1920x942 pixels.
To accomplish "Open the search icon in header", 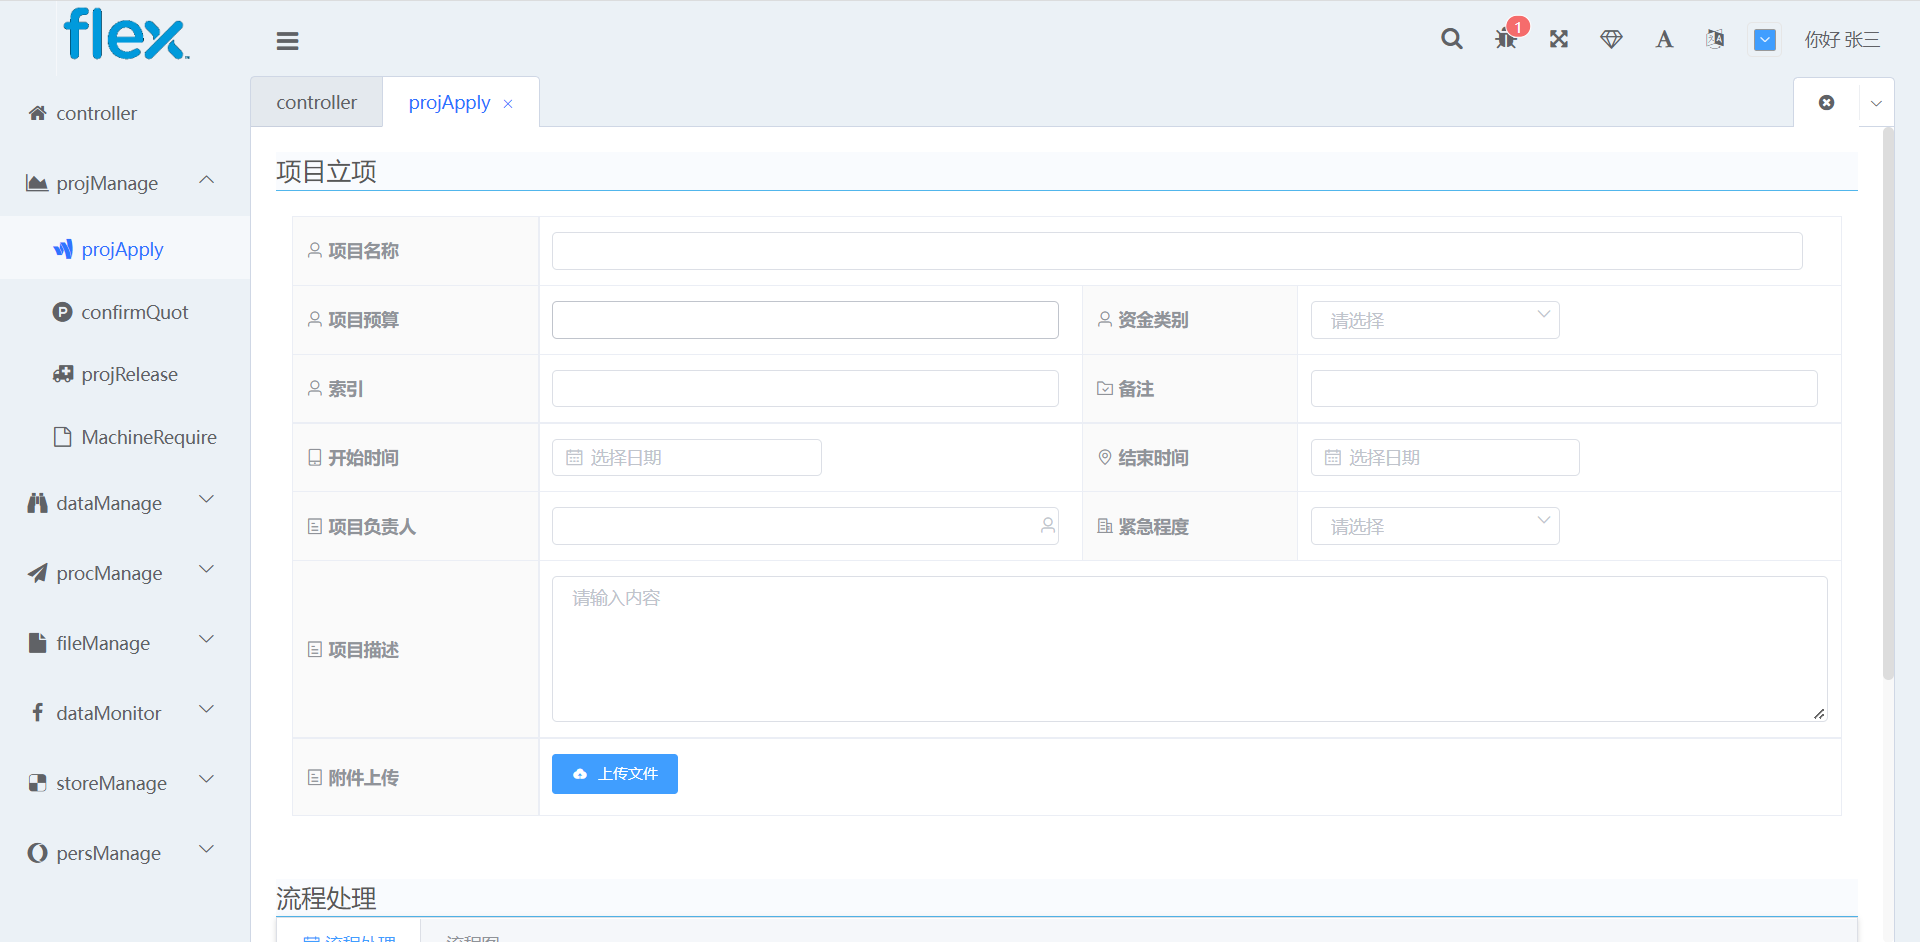I will 1452,39.
